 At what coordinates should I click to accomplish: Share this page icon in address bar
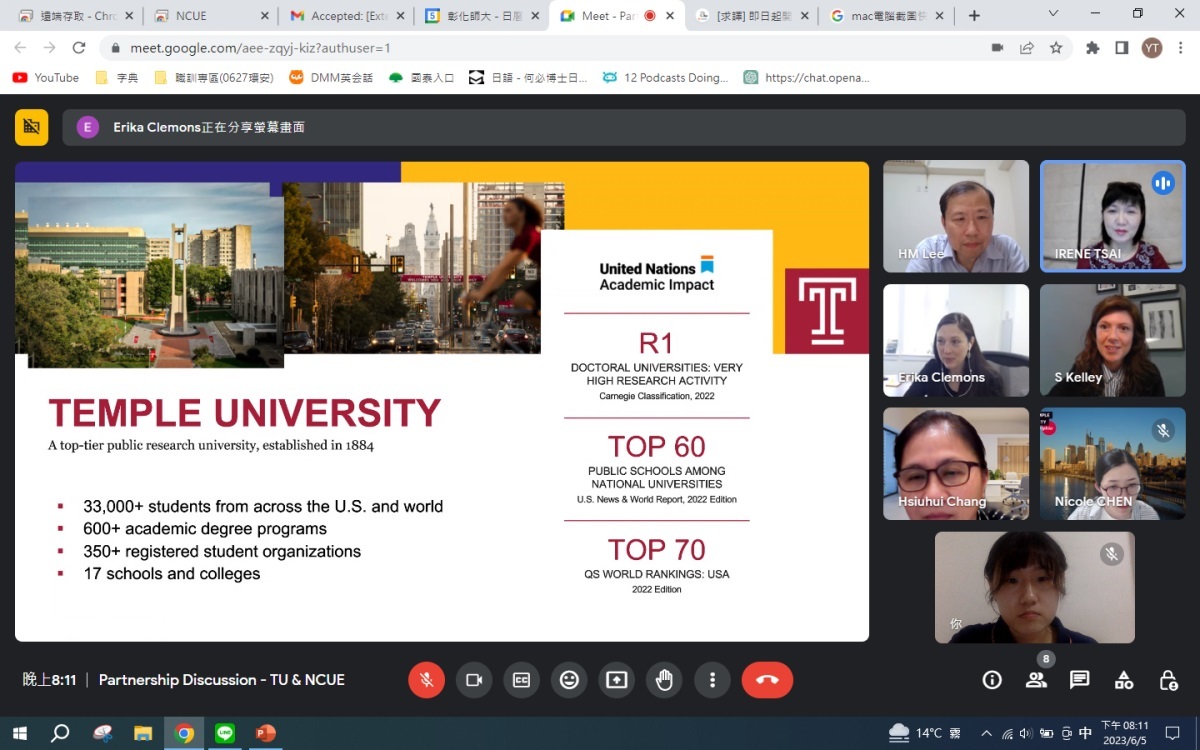click(1026, 48)
